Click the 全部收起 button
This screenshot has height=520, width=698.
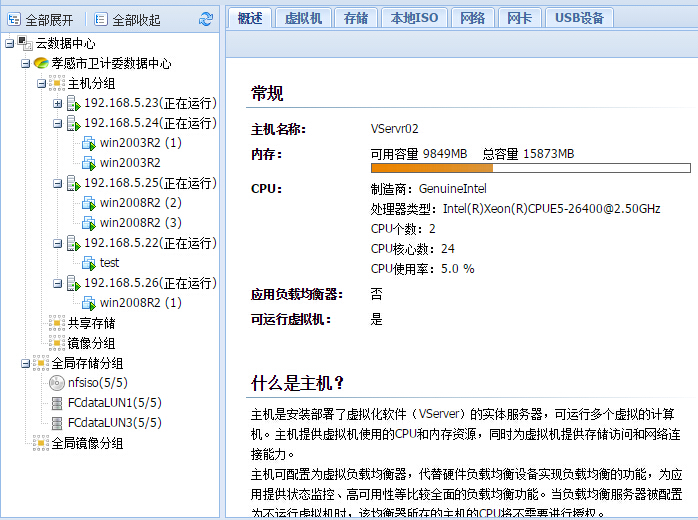pos(126,19)
